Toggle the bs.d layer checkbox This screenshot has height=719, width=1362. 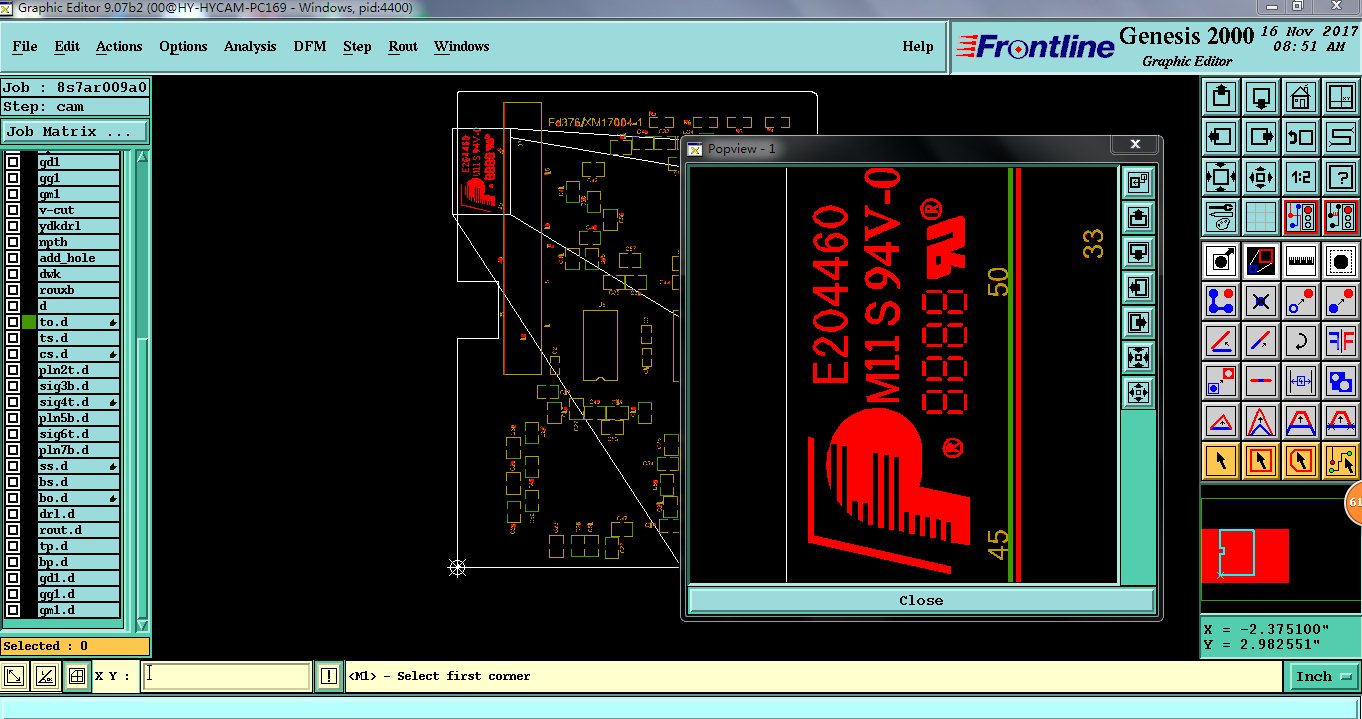[x=13, y=482]
